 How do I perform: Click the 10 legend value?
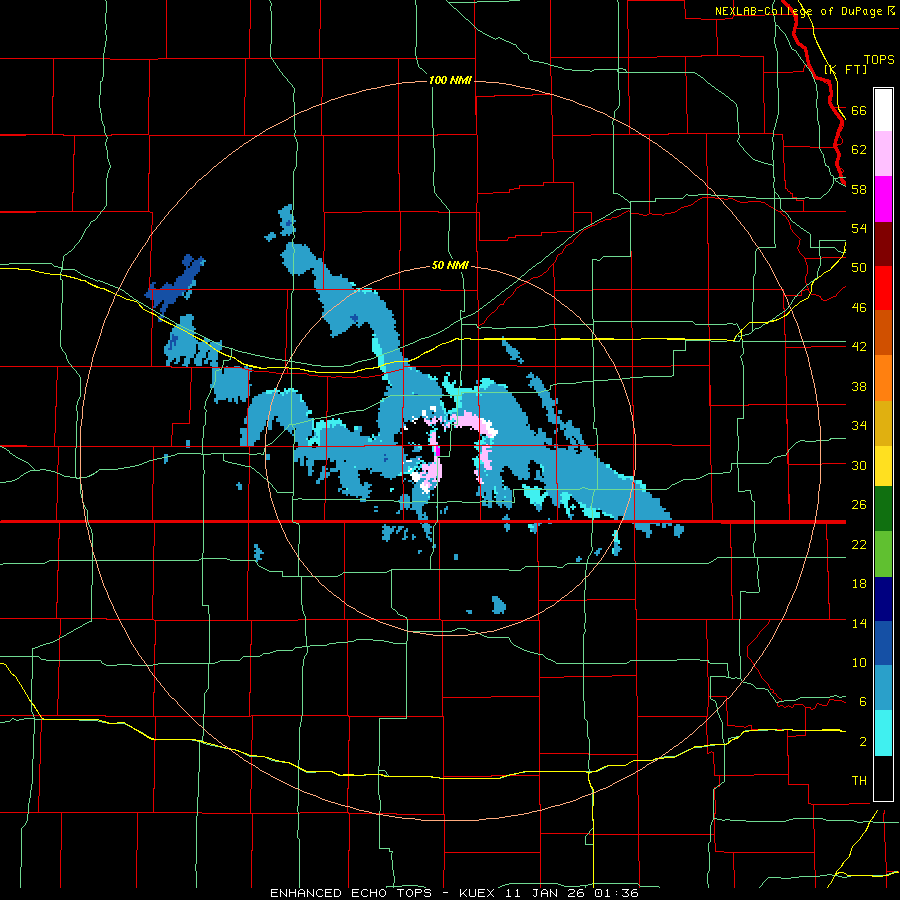click(x=859, y=662)
